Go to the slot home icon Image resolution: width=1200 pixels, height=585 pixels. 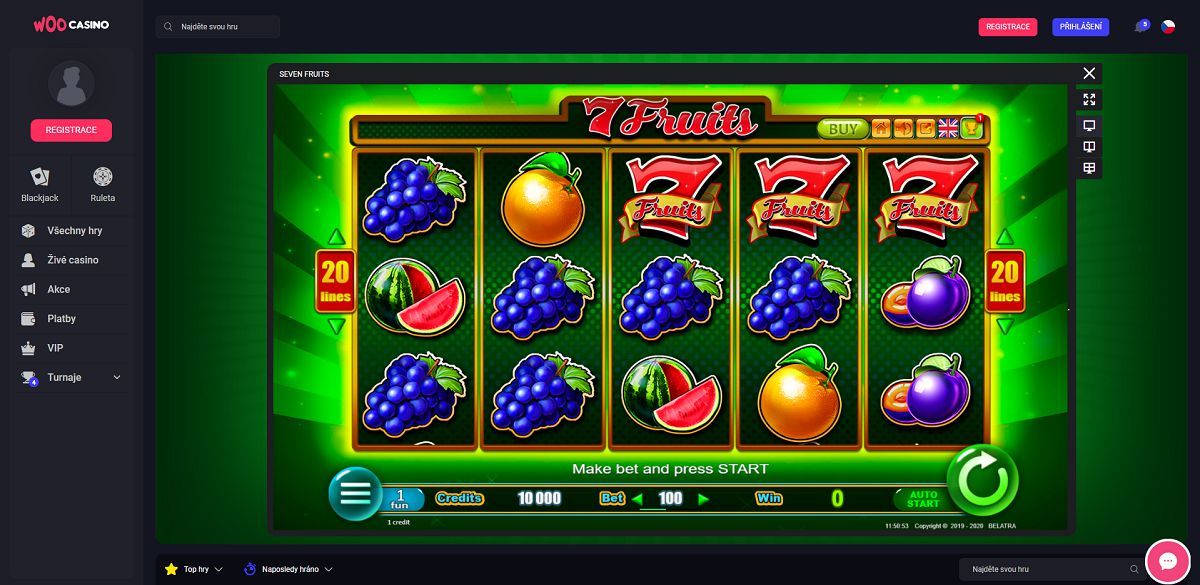pyautogui.click(x=881, y=128)
